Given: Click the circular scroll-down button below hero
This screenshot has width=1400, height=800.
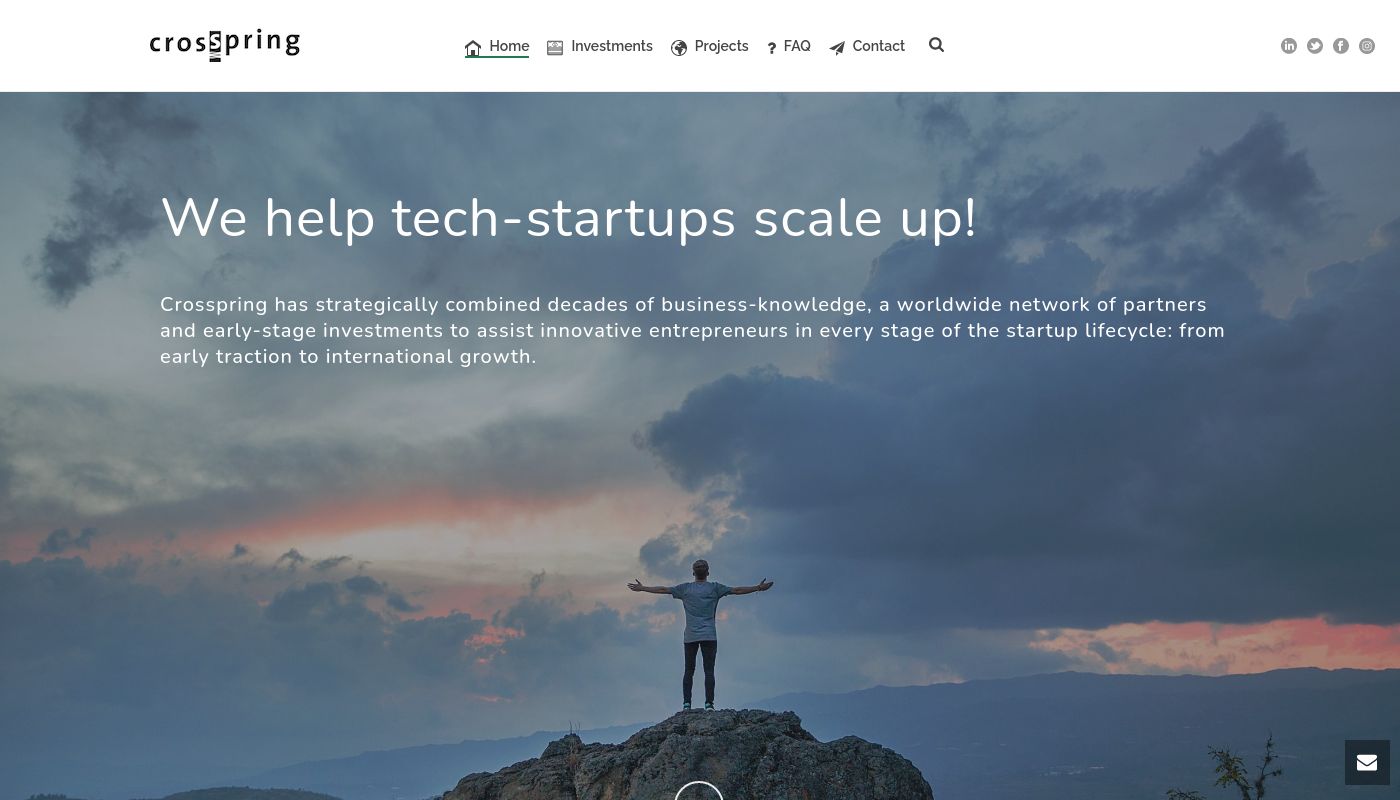Looking at the screenshot, I should 699,791.
